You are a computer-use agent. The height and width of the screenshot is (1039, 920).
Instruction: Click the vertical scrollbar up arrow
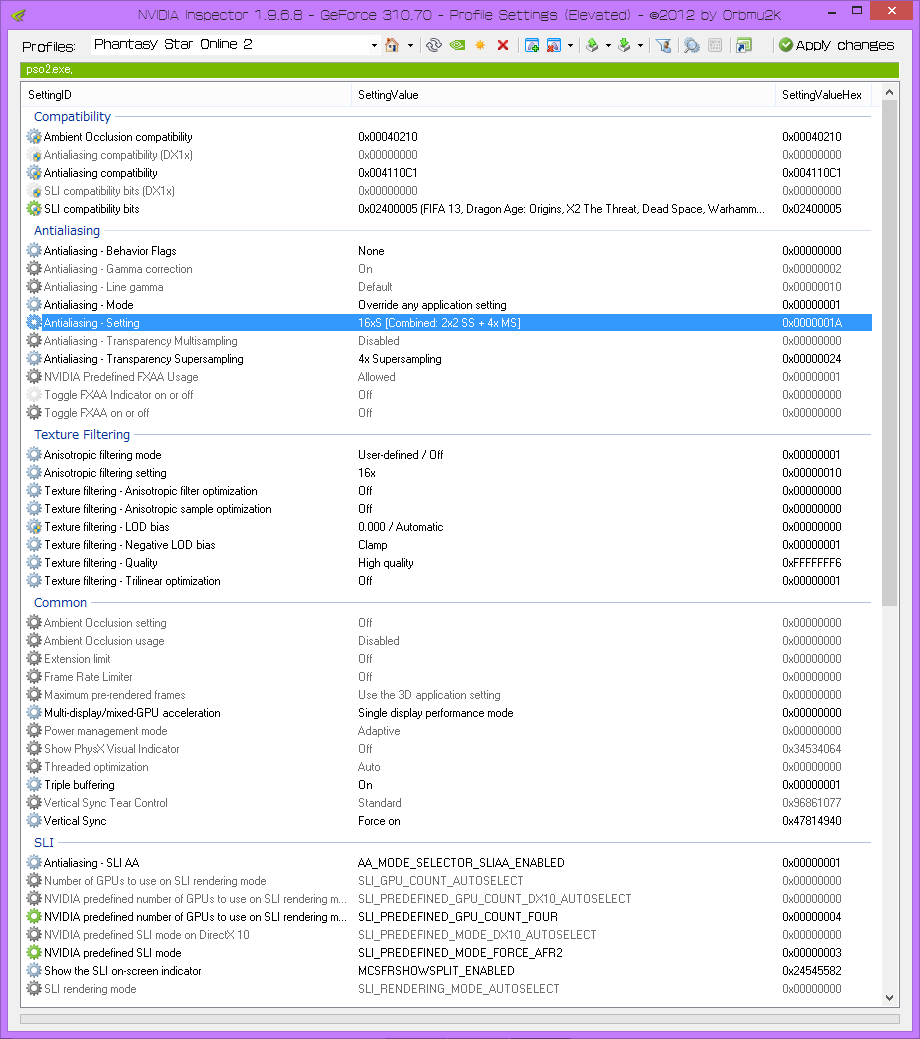[x=890, y=92]
